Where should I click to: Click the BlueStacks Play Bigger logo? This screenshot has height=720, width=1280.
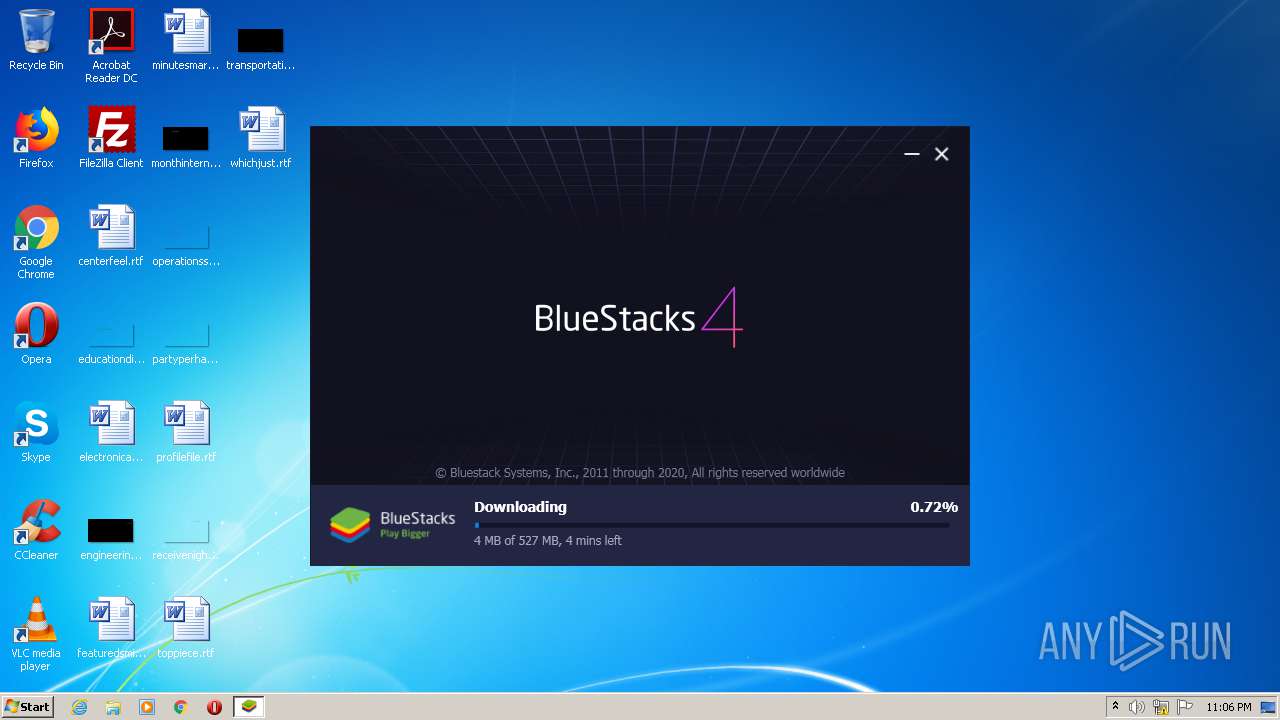(393, 524)
